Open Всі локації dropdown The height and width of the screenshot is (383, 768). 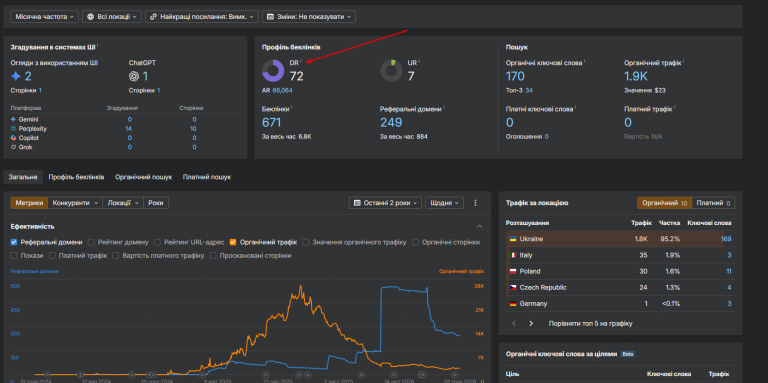click(x=112, y=17)
